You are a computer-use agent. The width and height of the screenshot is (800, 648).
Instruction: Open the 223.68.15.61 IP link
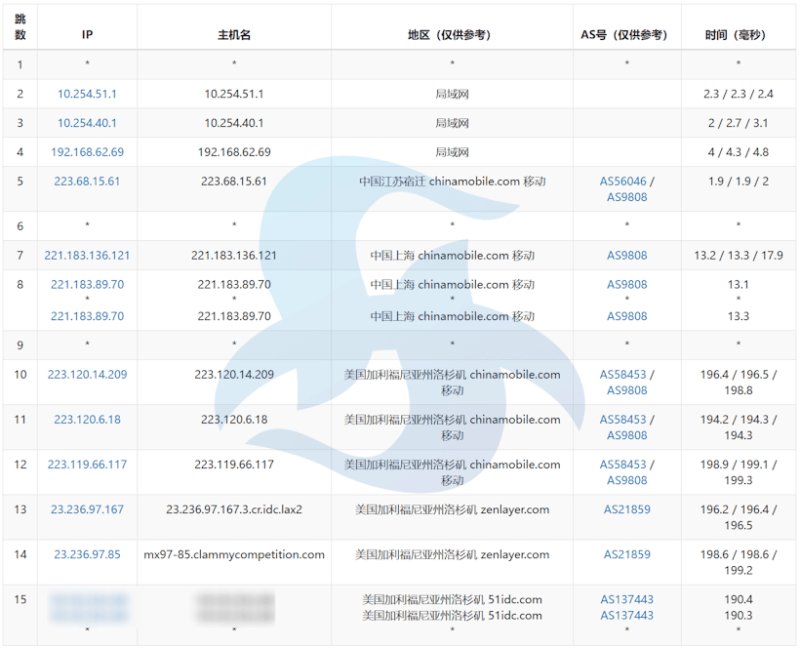(87, 181)
